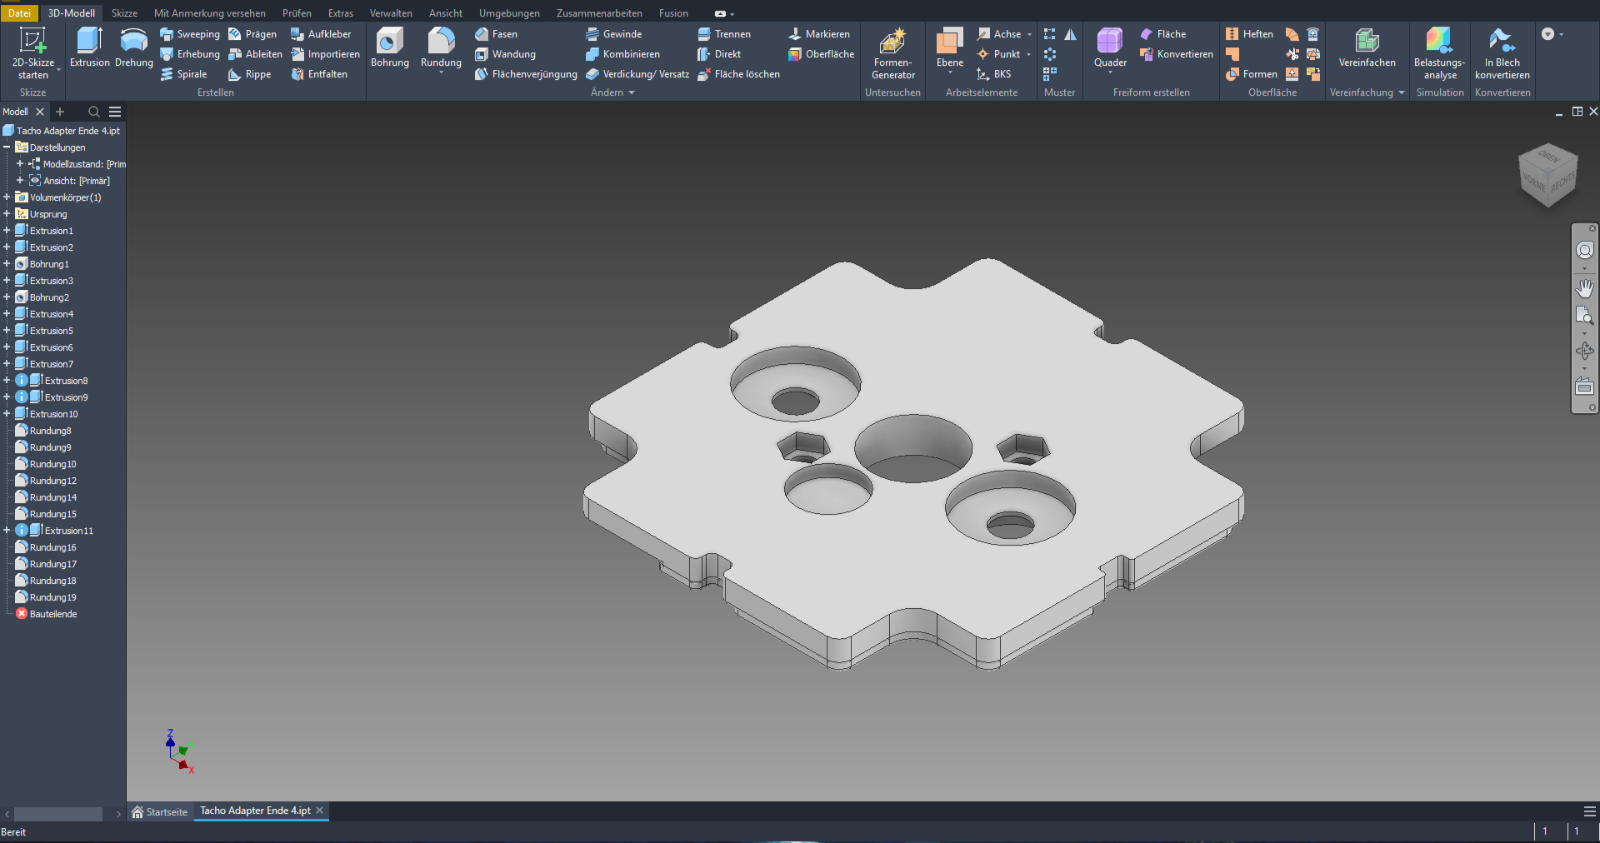Viewport: 1600px width, 843px height.
Task: Expand the Volumenkörper(1) folder
Action: pyautogui.click(x=7, y=198)
